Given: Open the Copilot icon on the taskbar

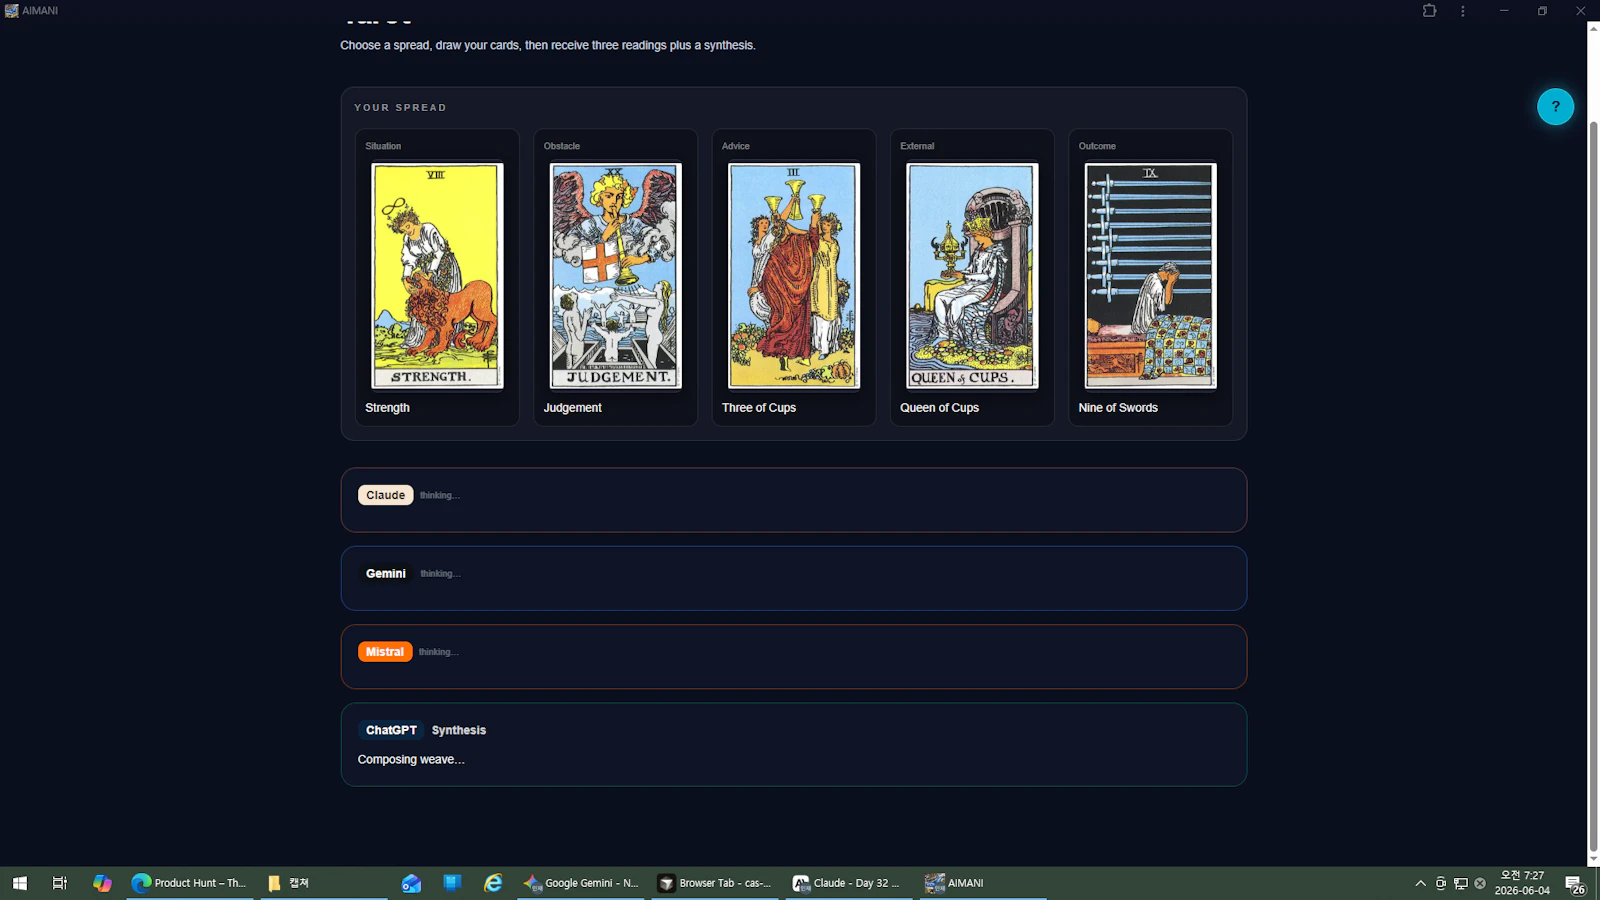Looking at the screenshot, I should coord(102,883).
